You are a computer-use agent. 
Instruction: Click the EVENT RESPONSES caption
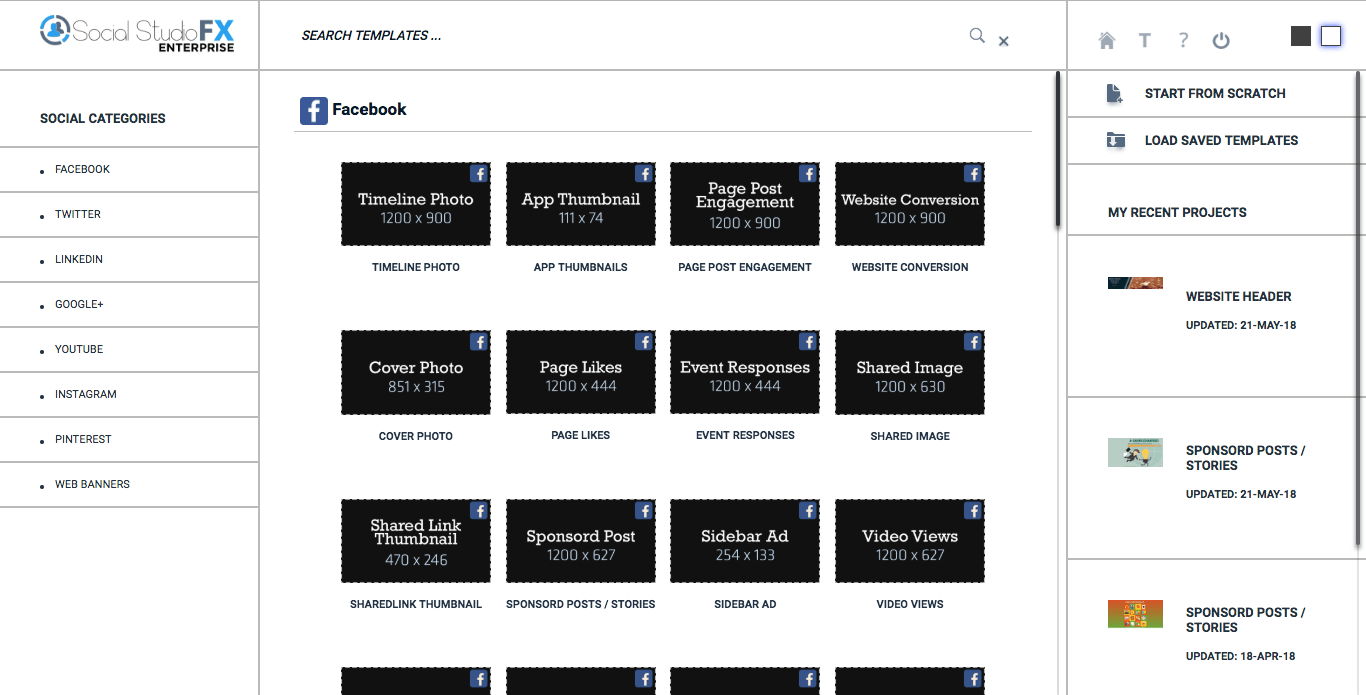[x=745, y=436]
